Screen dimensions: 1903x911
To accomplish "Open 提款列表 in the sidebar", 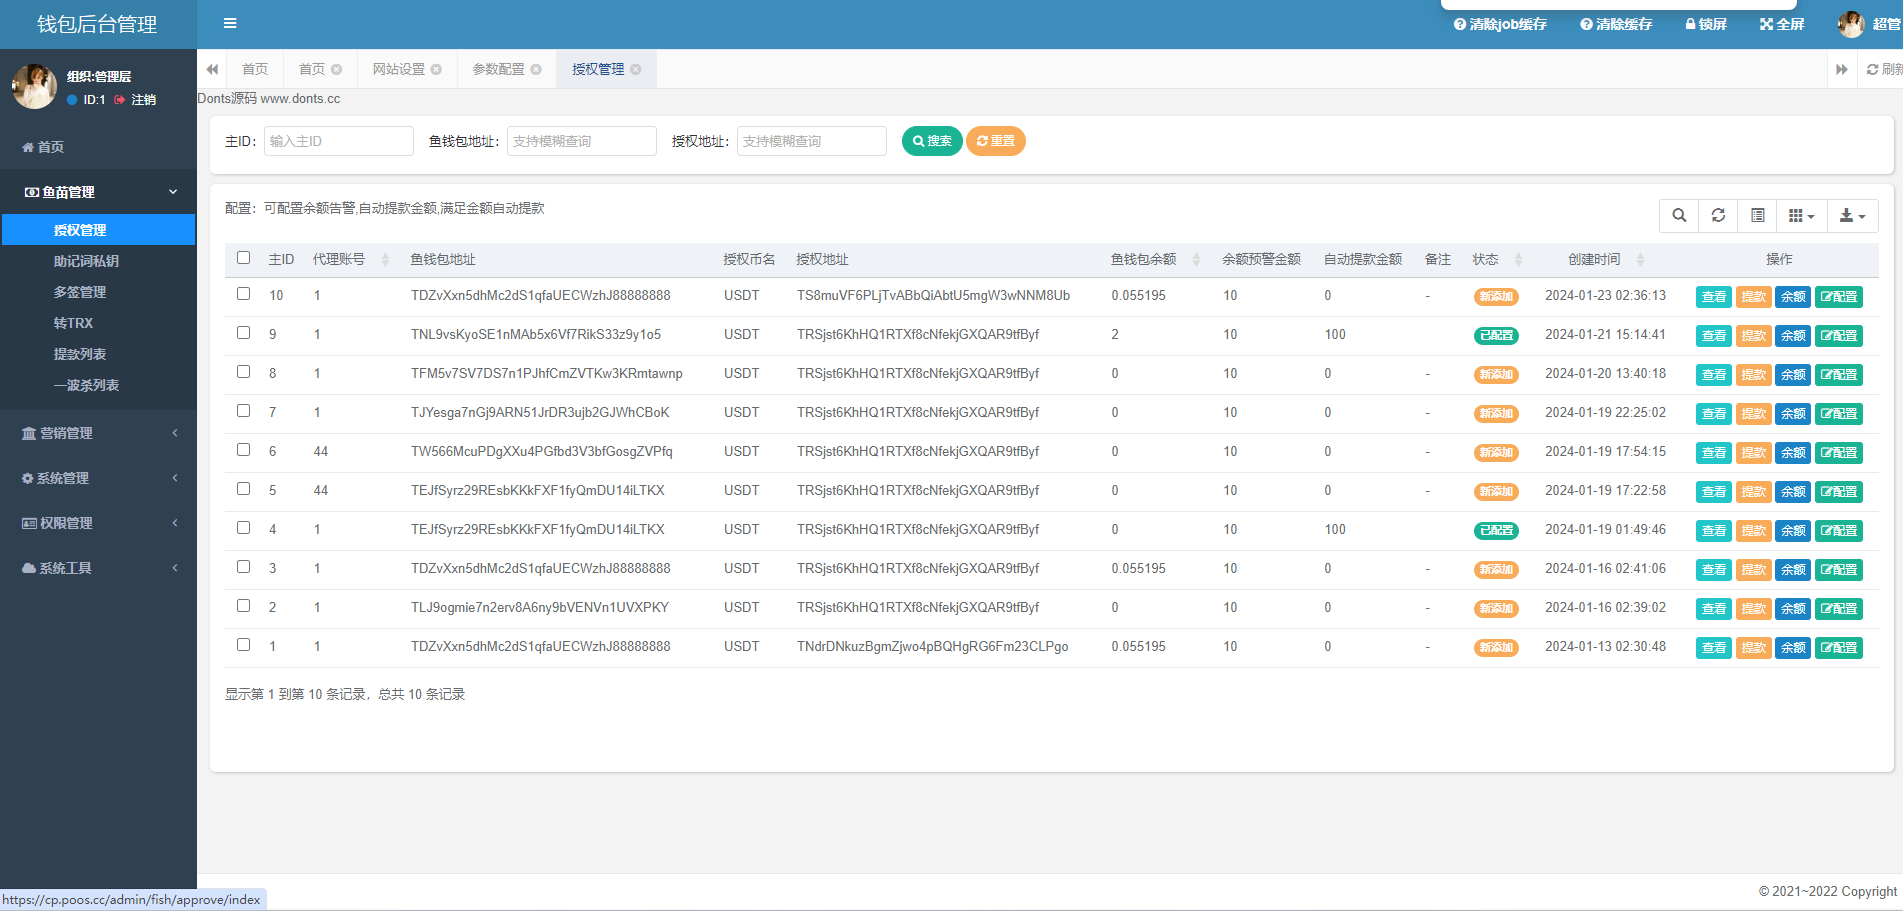I will coord(80,354).
